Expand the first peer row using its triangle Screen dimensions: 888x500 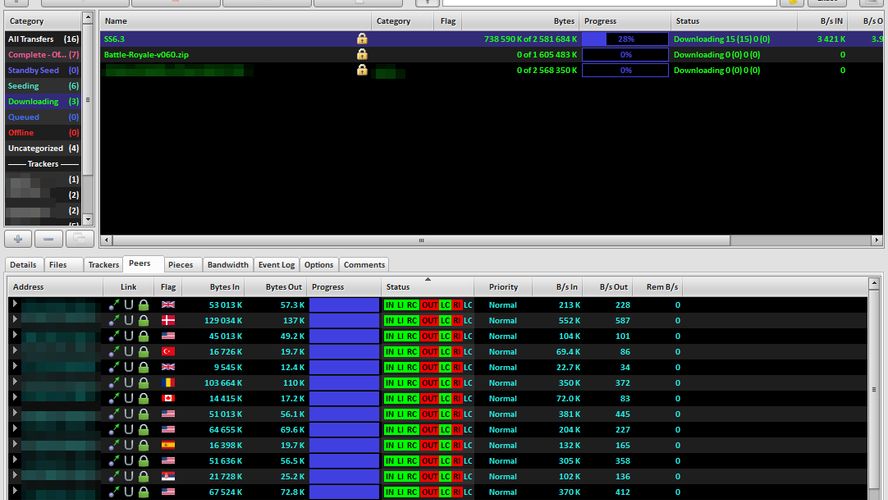click(x=14, y=305)
